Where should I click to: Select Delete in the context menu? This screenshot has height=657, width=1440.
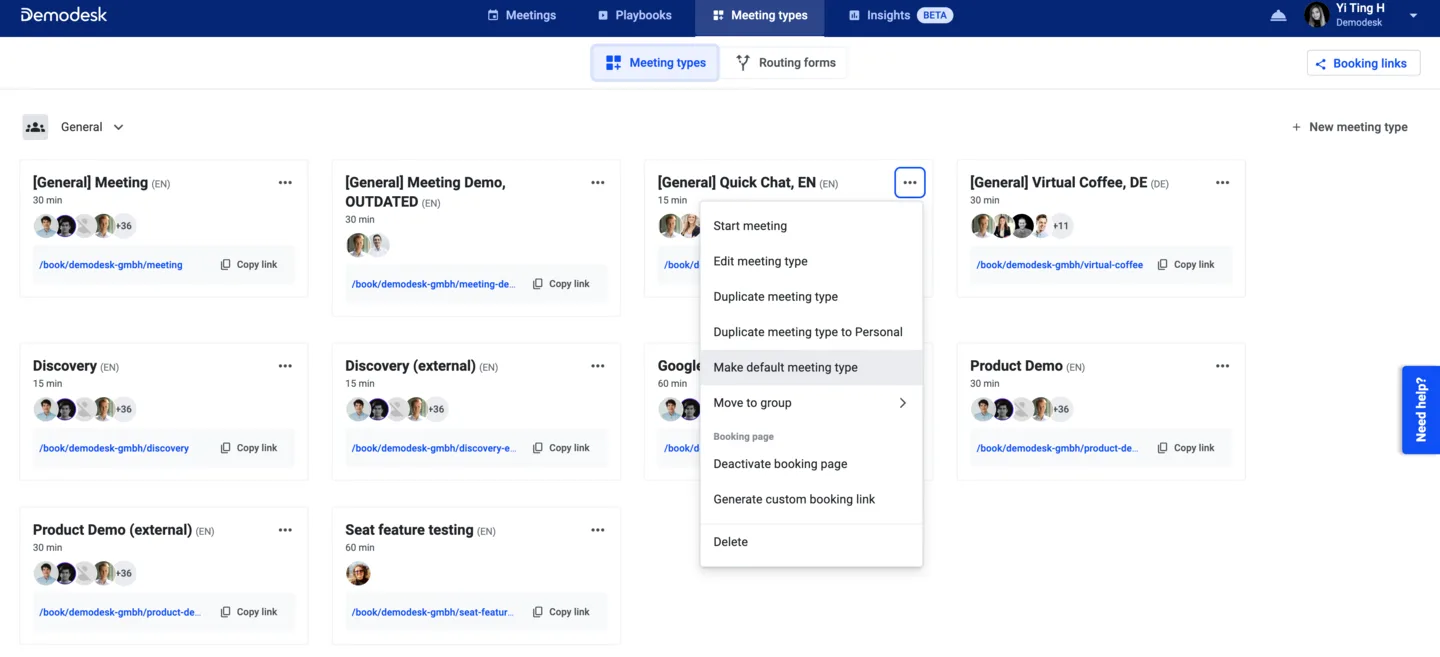pyautogui.click(x=811, y=542)
